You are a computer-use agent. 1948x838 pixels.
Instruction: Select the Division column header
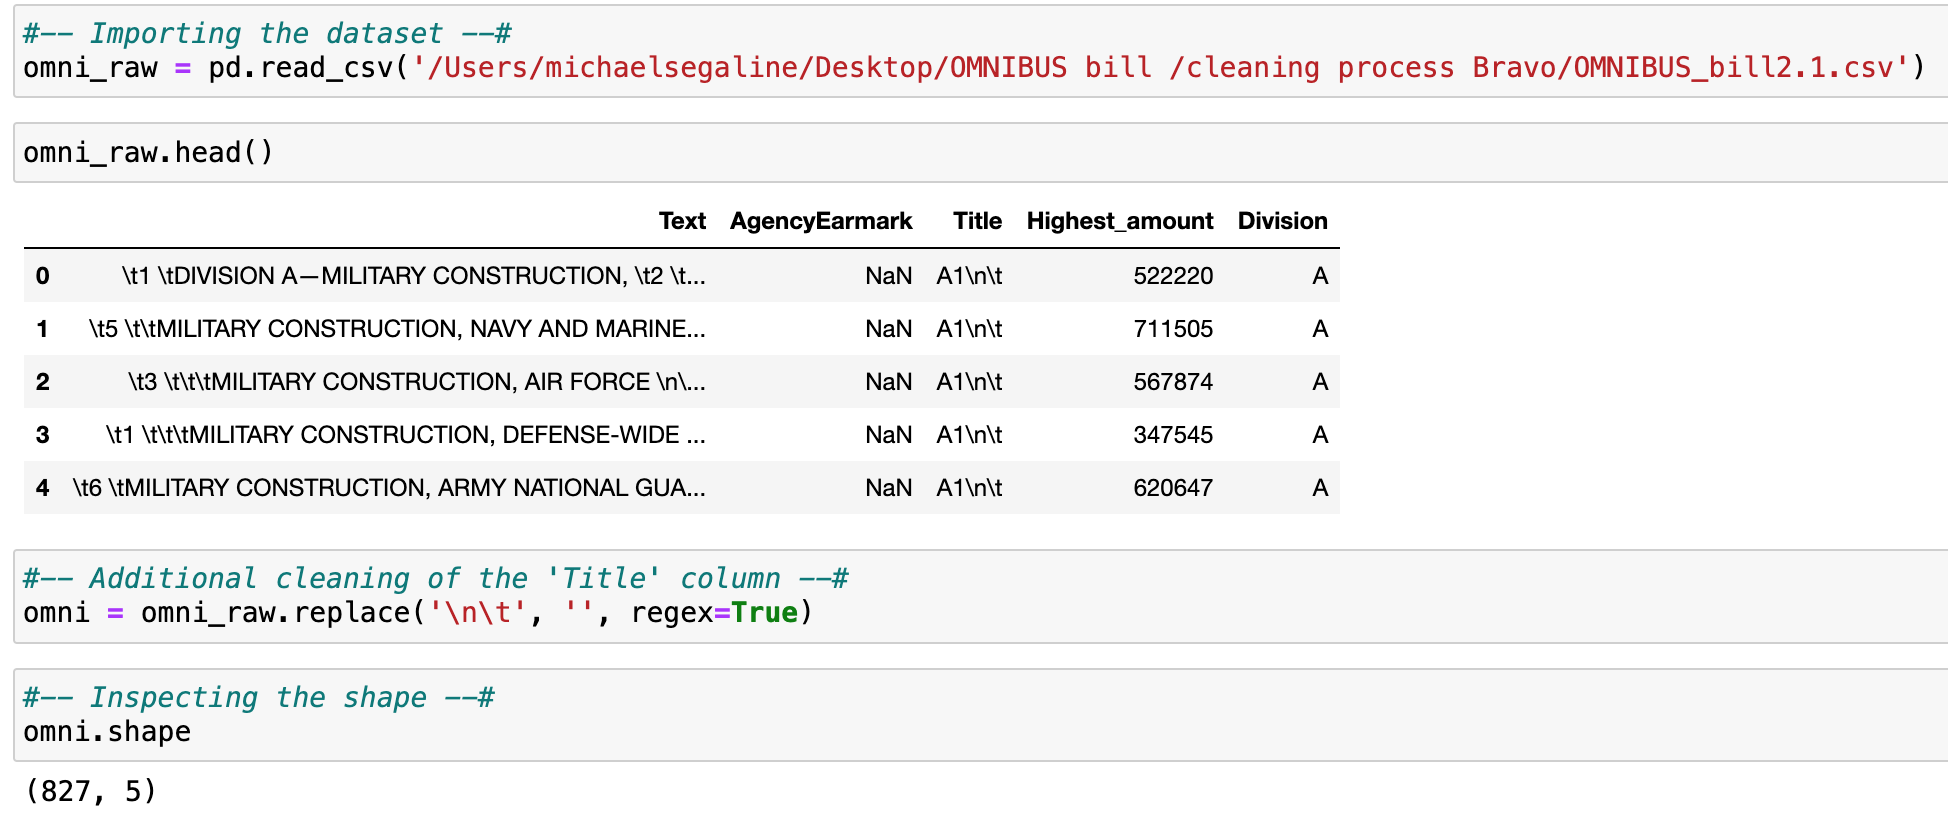(x=1282, y=221)
